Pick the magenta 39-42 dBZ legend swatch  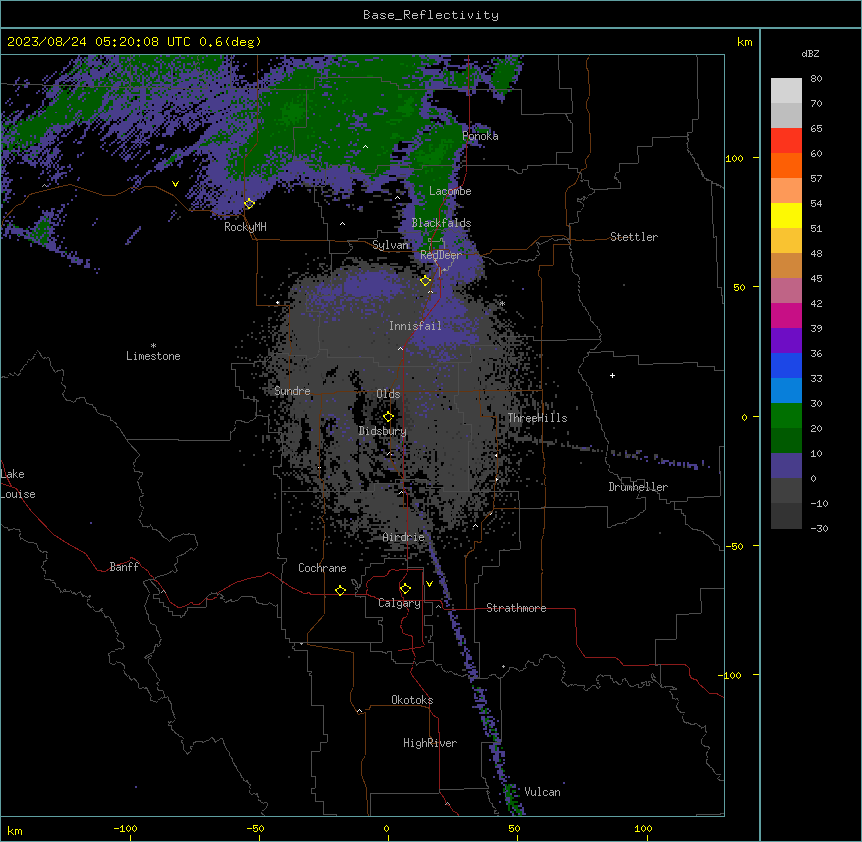(786, 315)
